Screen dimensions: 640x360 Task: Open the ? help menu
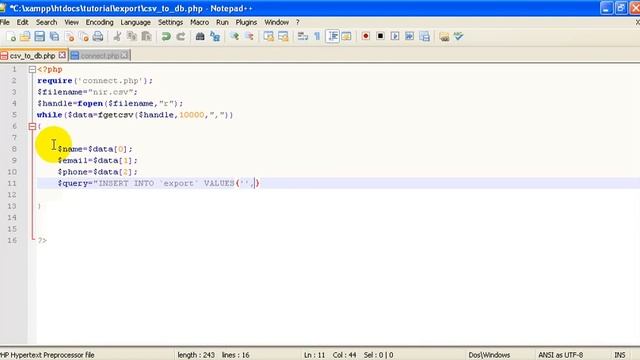[x=298, y=22]
